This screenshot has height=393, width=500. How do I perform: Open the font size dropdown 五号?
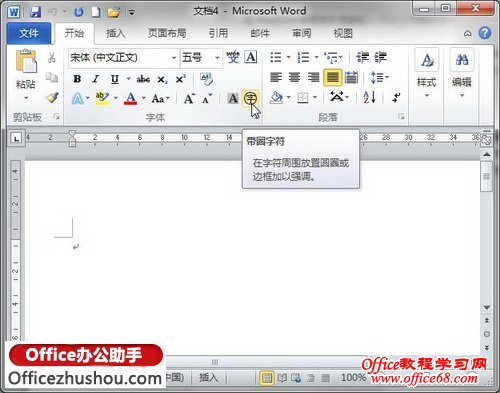click(x=217, y=58)
